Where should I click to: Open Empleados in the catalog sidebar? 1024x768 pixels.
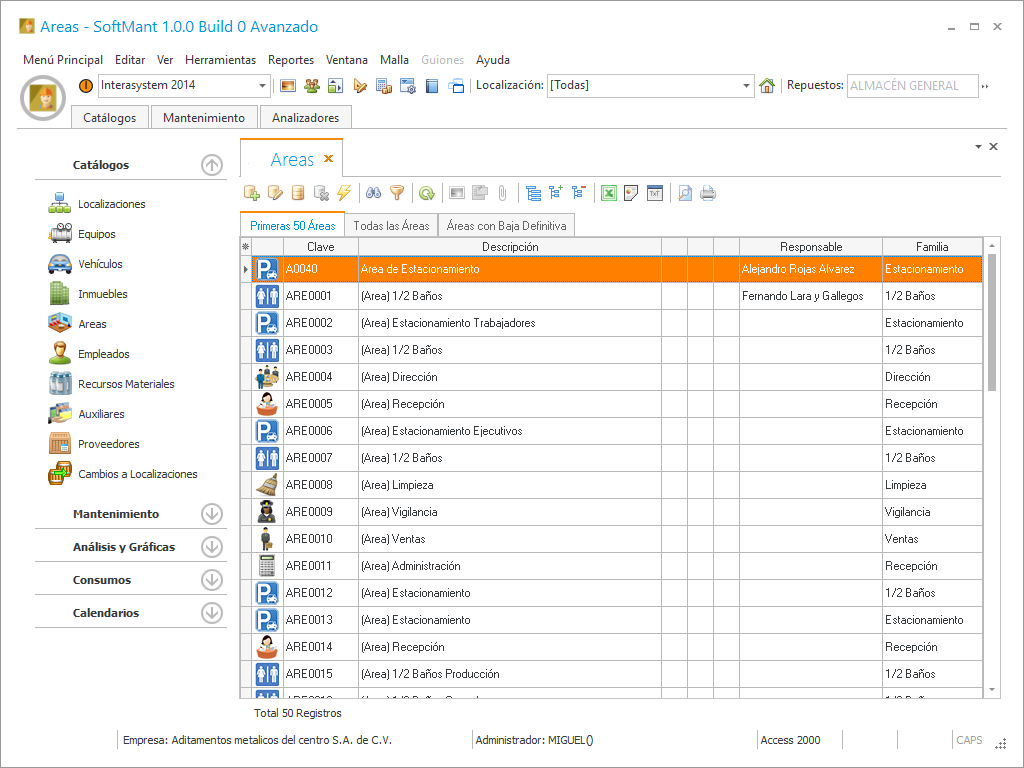point(103,354)
